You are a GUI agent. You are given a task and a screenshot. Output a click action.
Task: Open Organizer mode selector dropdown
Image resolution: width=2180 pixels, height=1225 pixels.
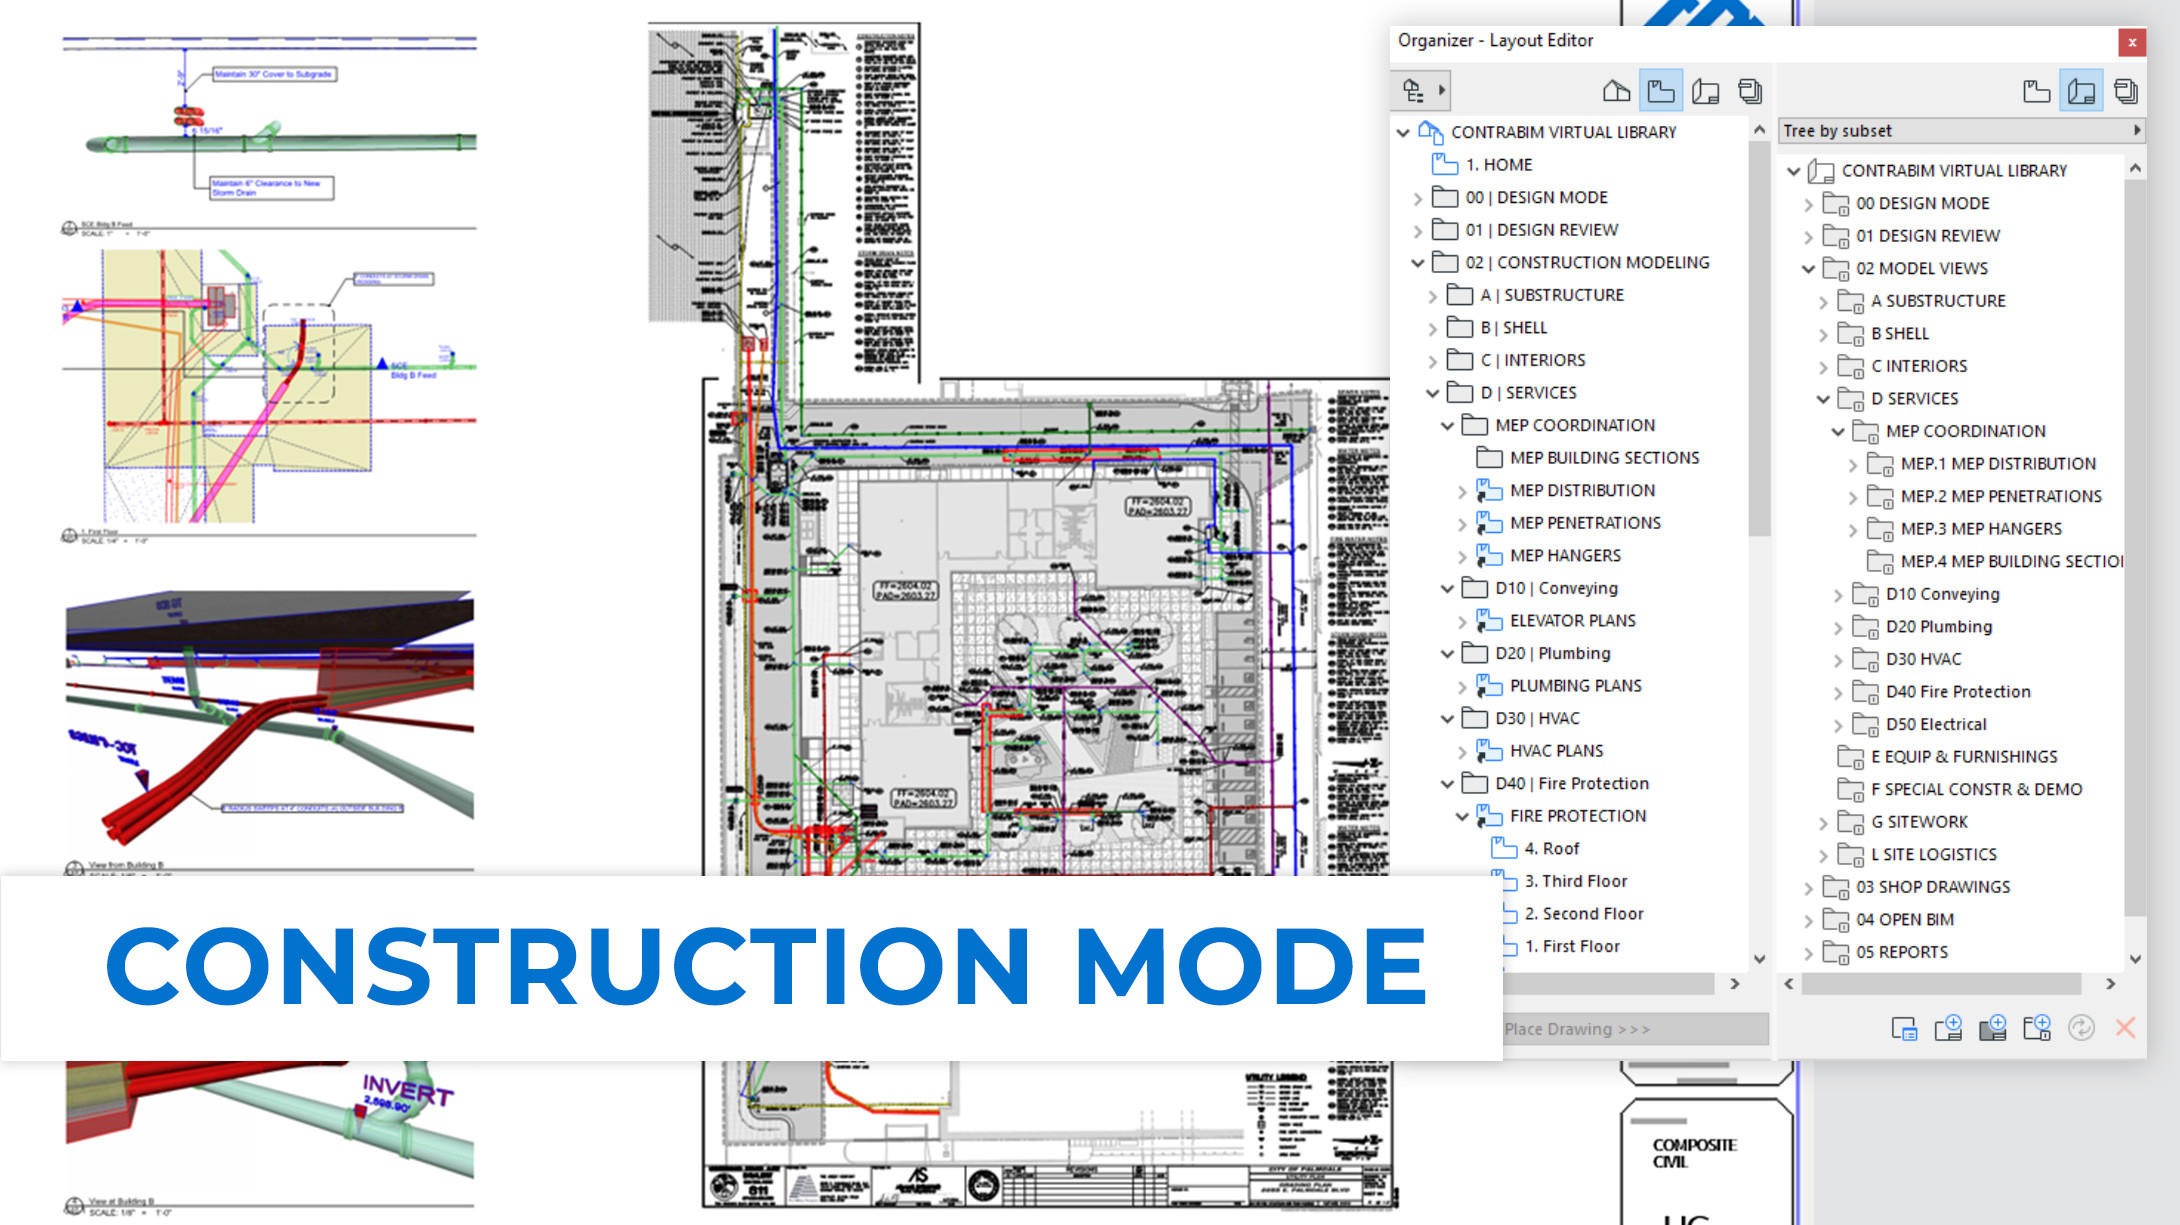(1423, 91)
